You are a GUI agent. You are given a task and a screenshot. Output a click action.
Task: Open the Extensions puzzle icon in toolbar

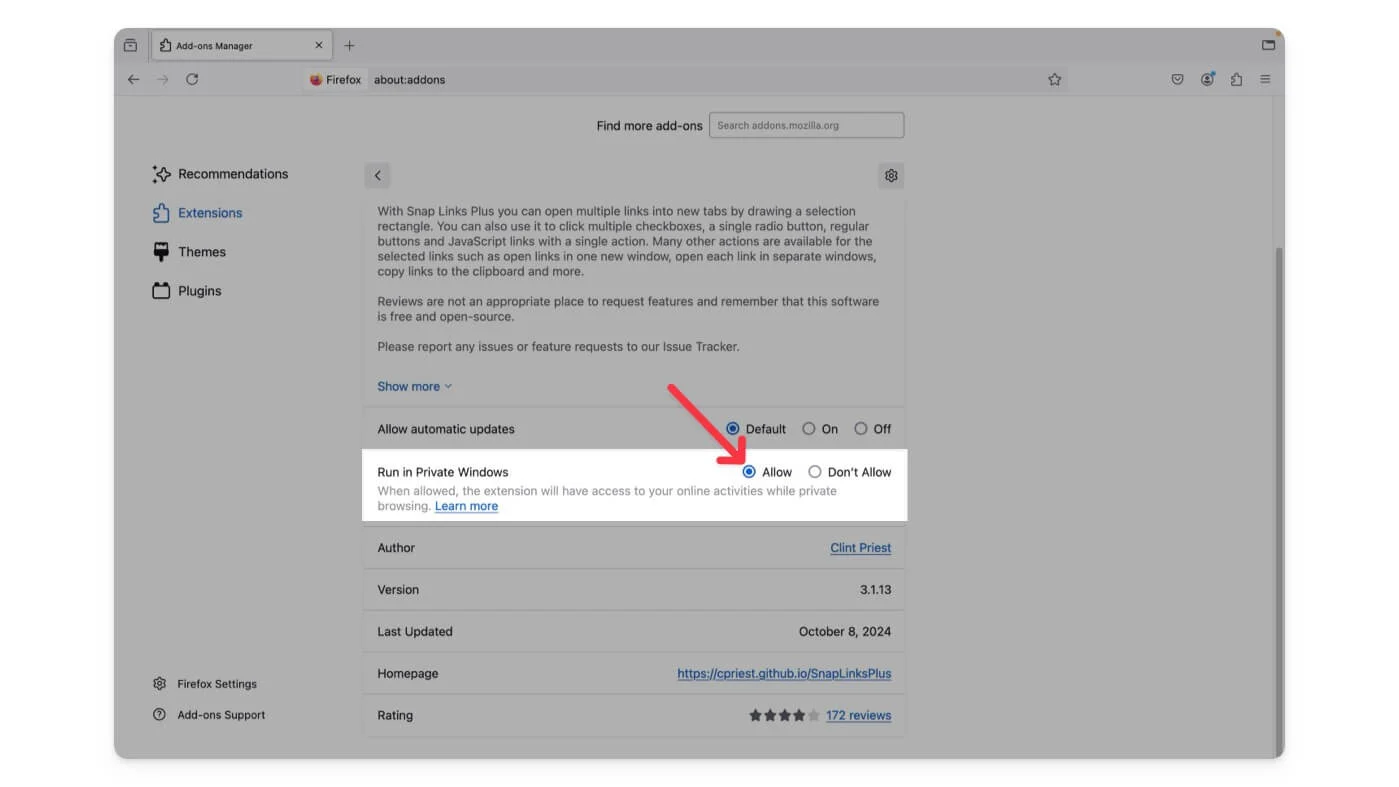(x=1236, y=79)
